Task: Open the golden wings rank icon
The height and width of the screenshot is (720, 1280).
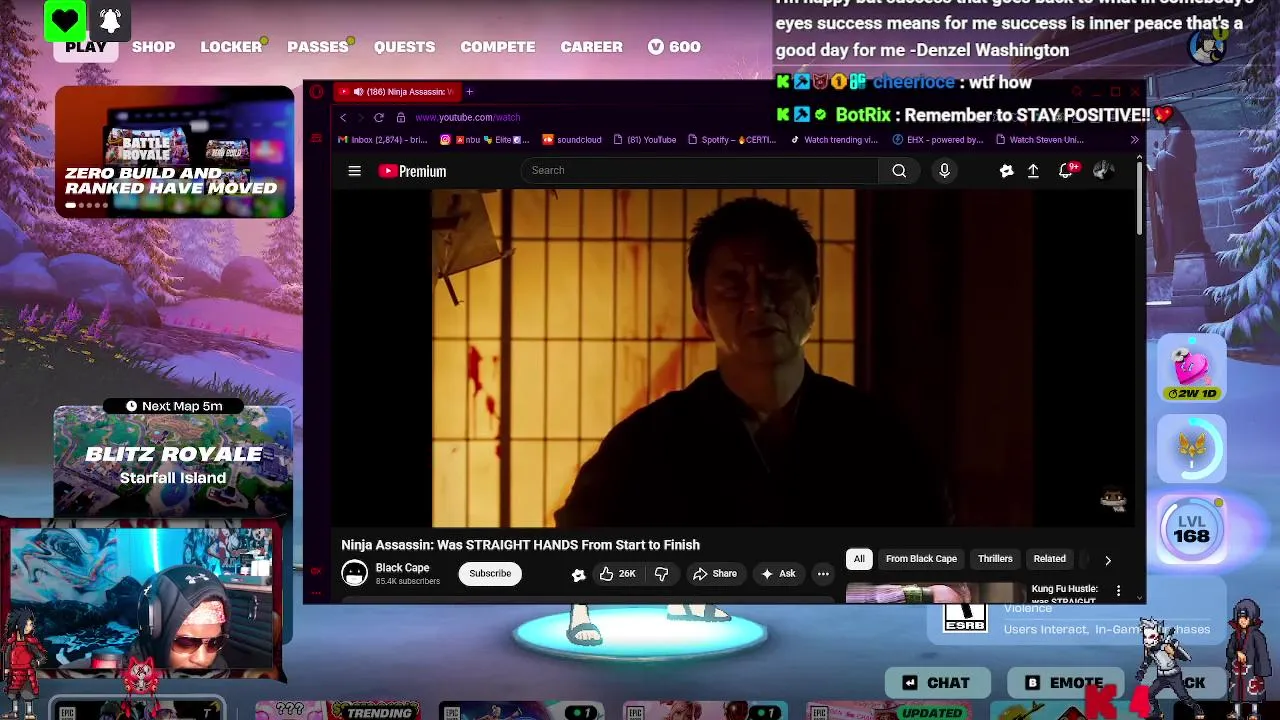Action: (x=1191, y=450)
